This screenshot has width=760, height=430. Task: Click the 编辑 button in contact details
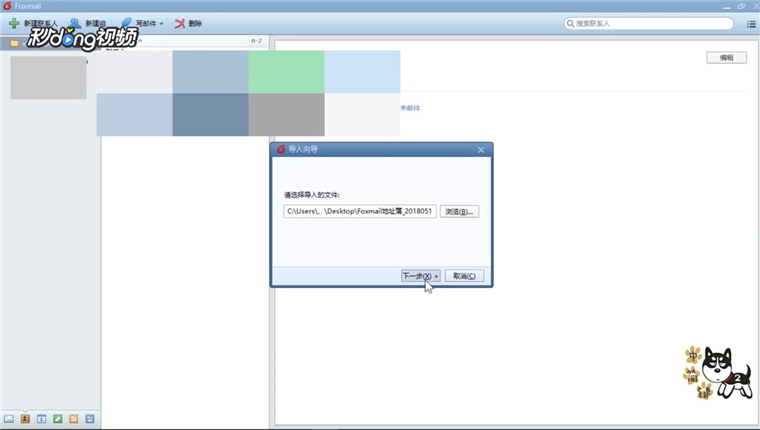(726, 58)
